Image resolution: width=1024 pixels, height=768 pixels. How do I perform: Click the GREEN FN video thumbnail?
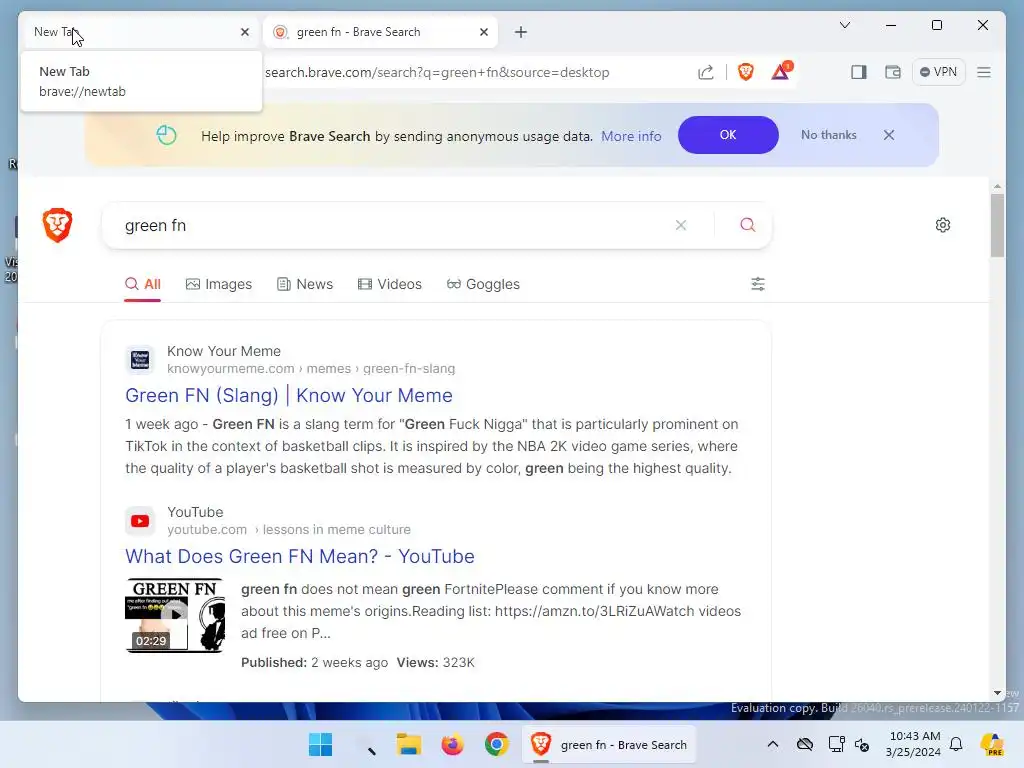click(174, 615)
